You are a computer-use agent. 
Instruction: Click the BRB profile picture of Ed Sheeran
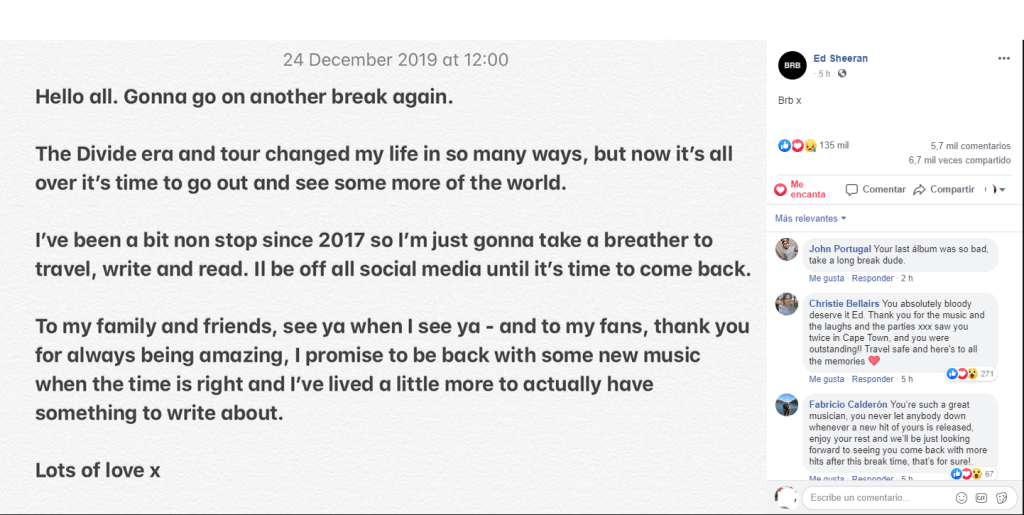[x=792, y=65]
